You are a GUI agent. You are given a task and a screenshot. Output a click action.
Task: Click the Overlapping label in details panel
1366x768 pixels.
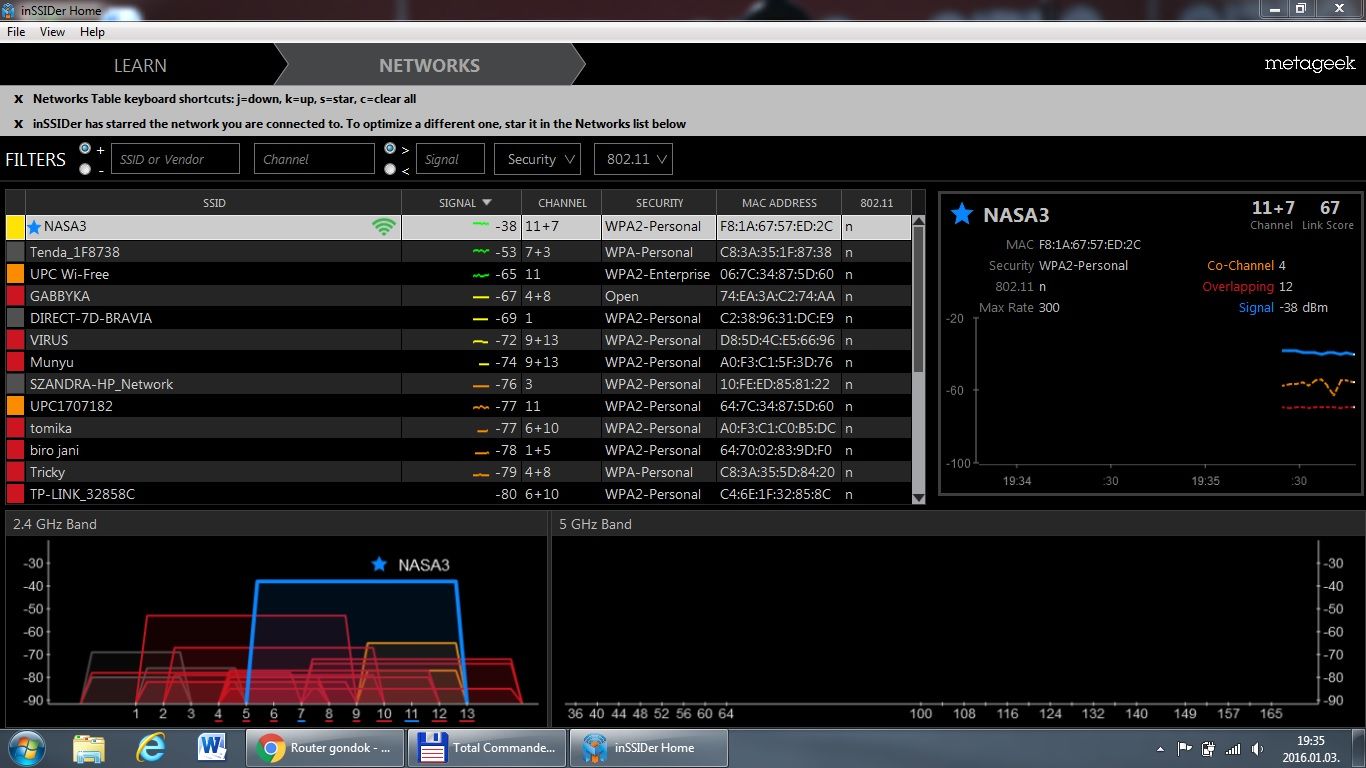point(1238,287)
